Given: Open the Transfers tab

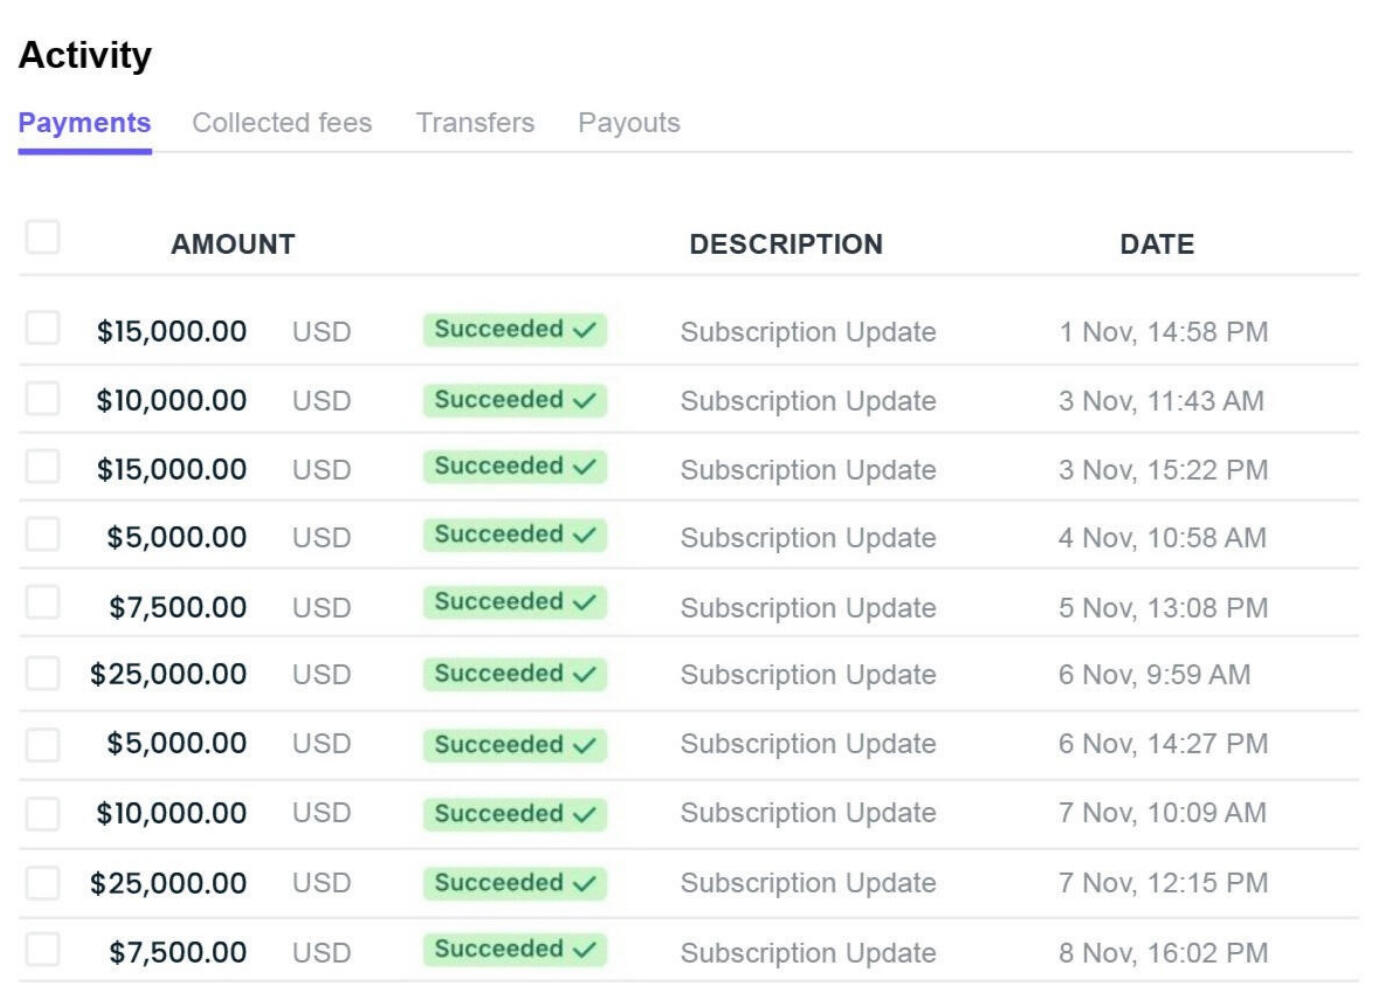Looking at the screenshot, I should (x=475, y=123).
